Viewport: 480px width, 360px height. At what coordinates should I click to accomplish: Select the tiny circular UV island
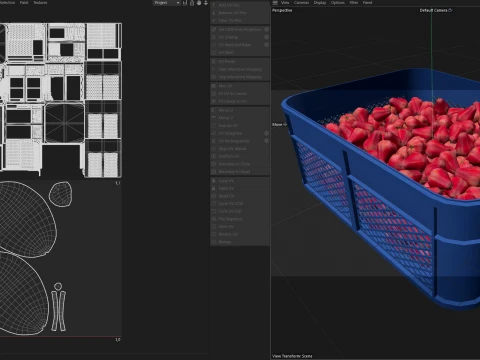tap(58, 286)
